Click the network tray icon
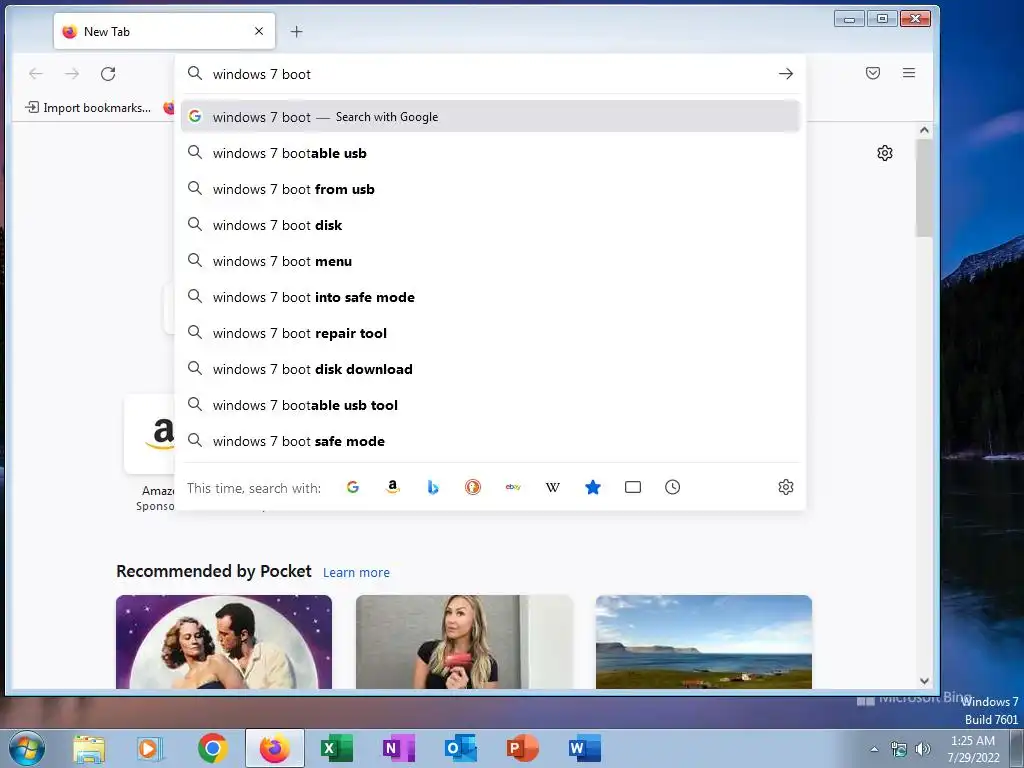Image resolution: width=1024 pixels, height=768 pixels. [899, 749]
